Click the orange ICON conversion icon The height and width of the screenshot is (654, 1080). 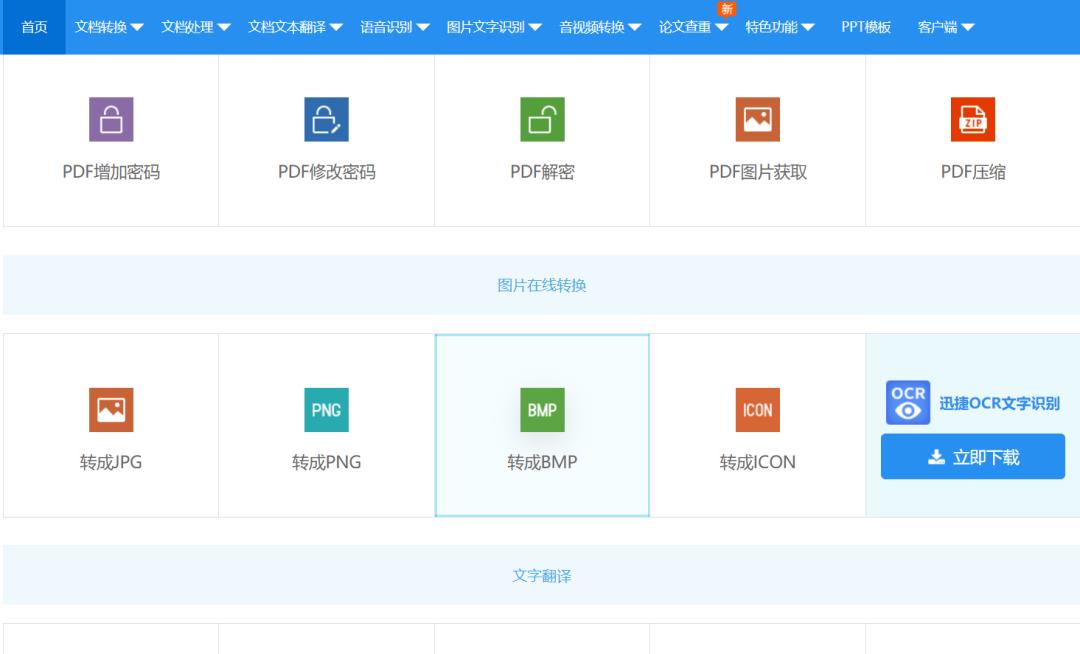tap(757, 410)
